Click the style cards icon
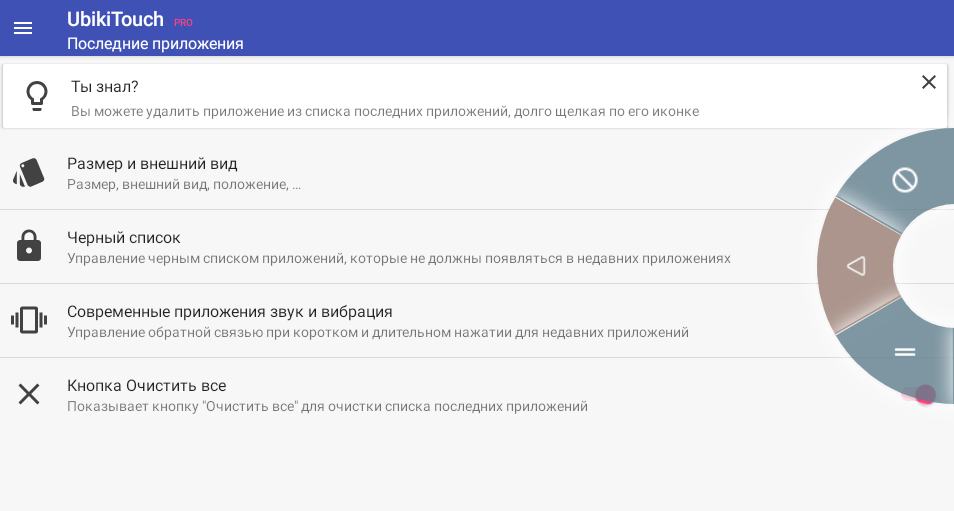Screen dimensions: 954x511 pos(29,173)
